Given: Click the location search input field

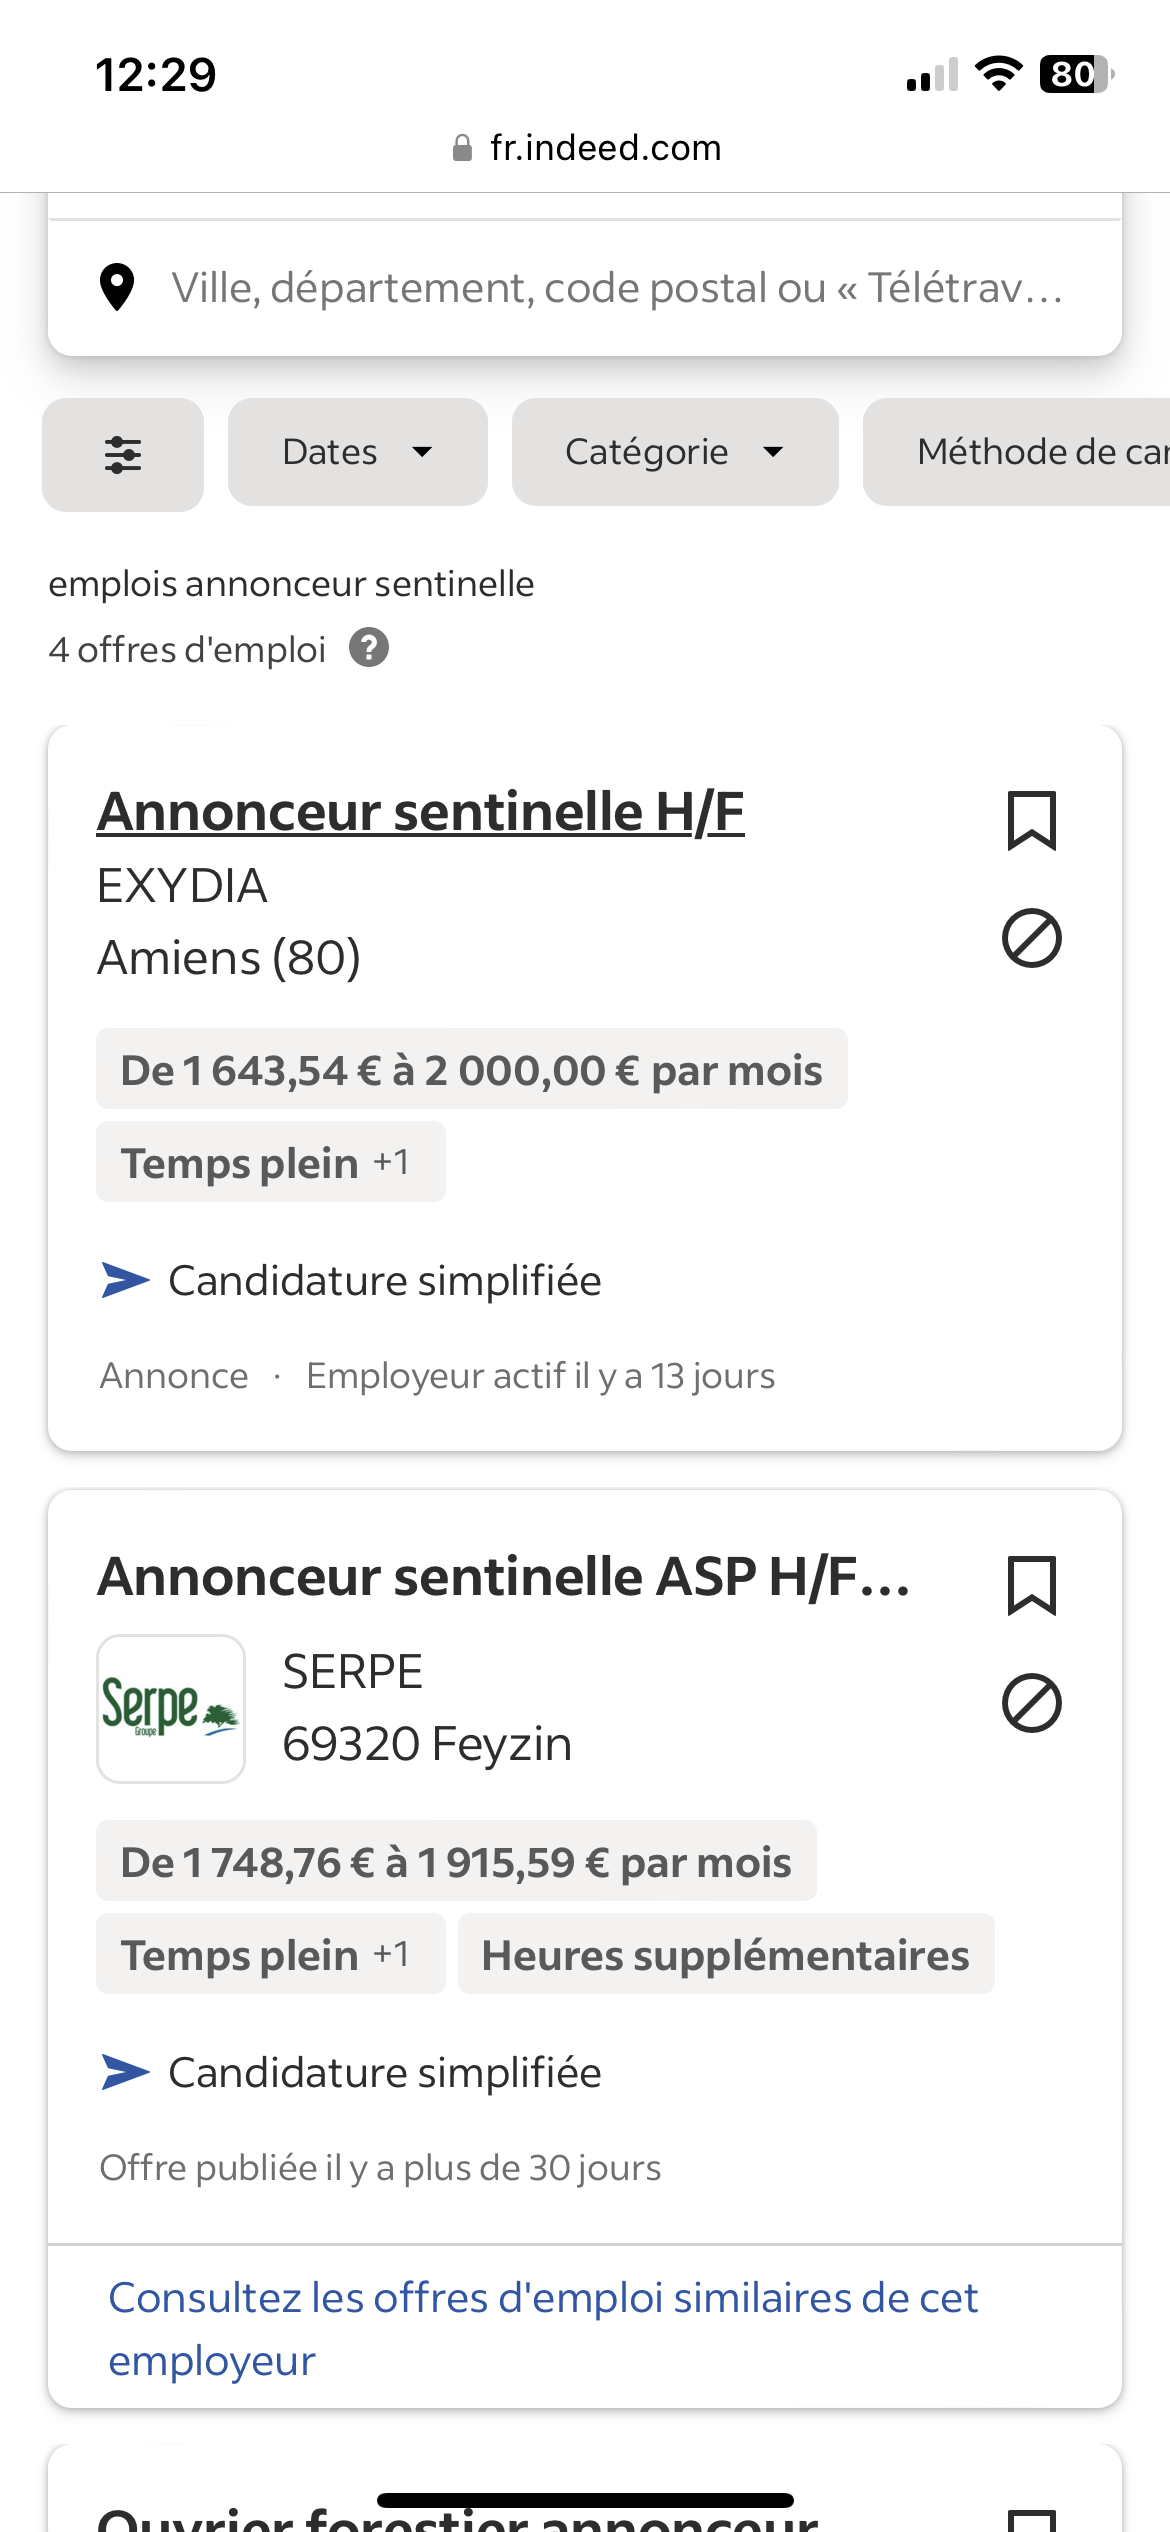Looking at the screenshot, I should pyautogui.click(x=616, y=288).
